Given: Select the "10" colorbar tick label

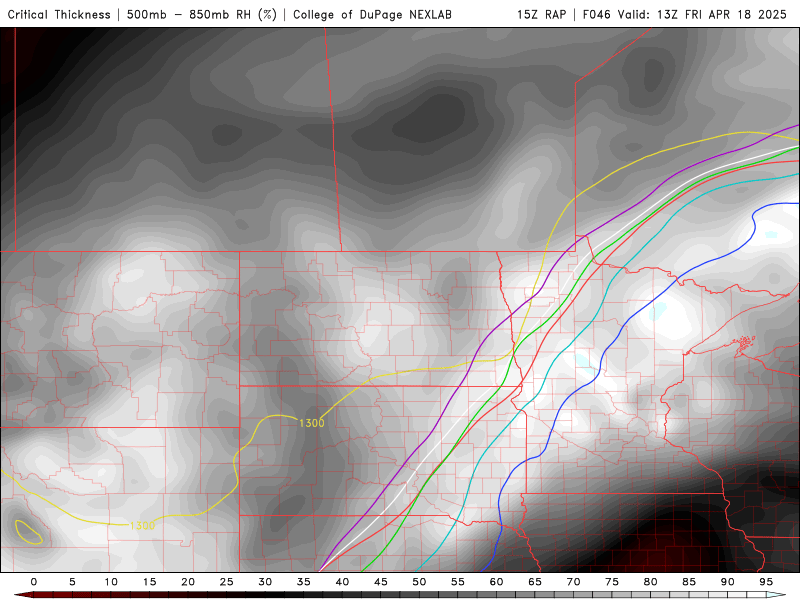Looking at the screenshot, I should coord(111,582).
